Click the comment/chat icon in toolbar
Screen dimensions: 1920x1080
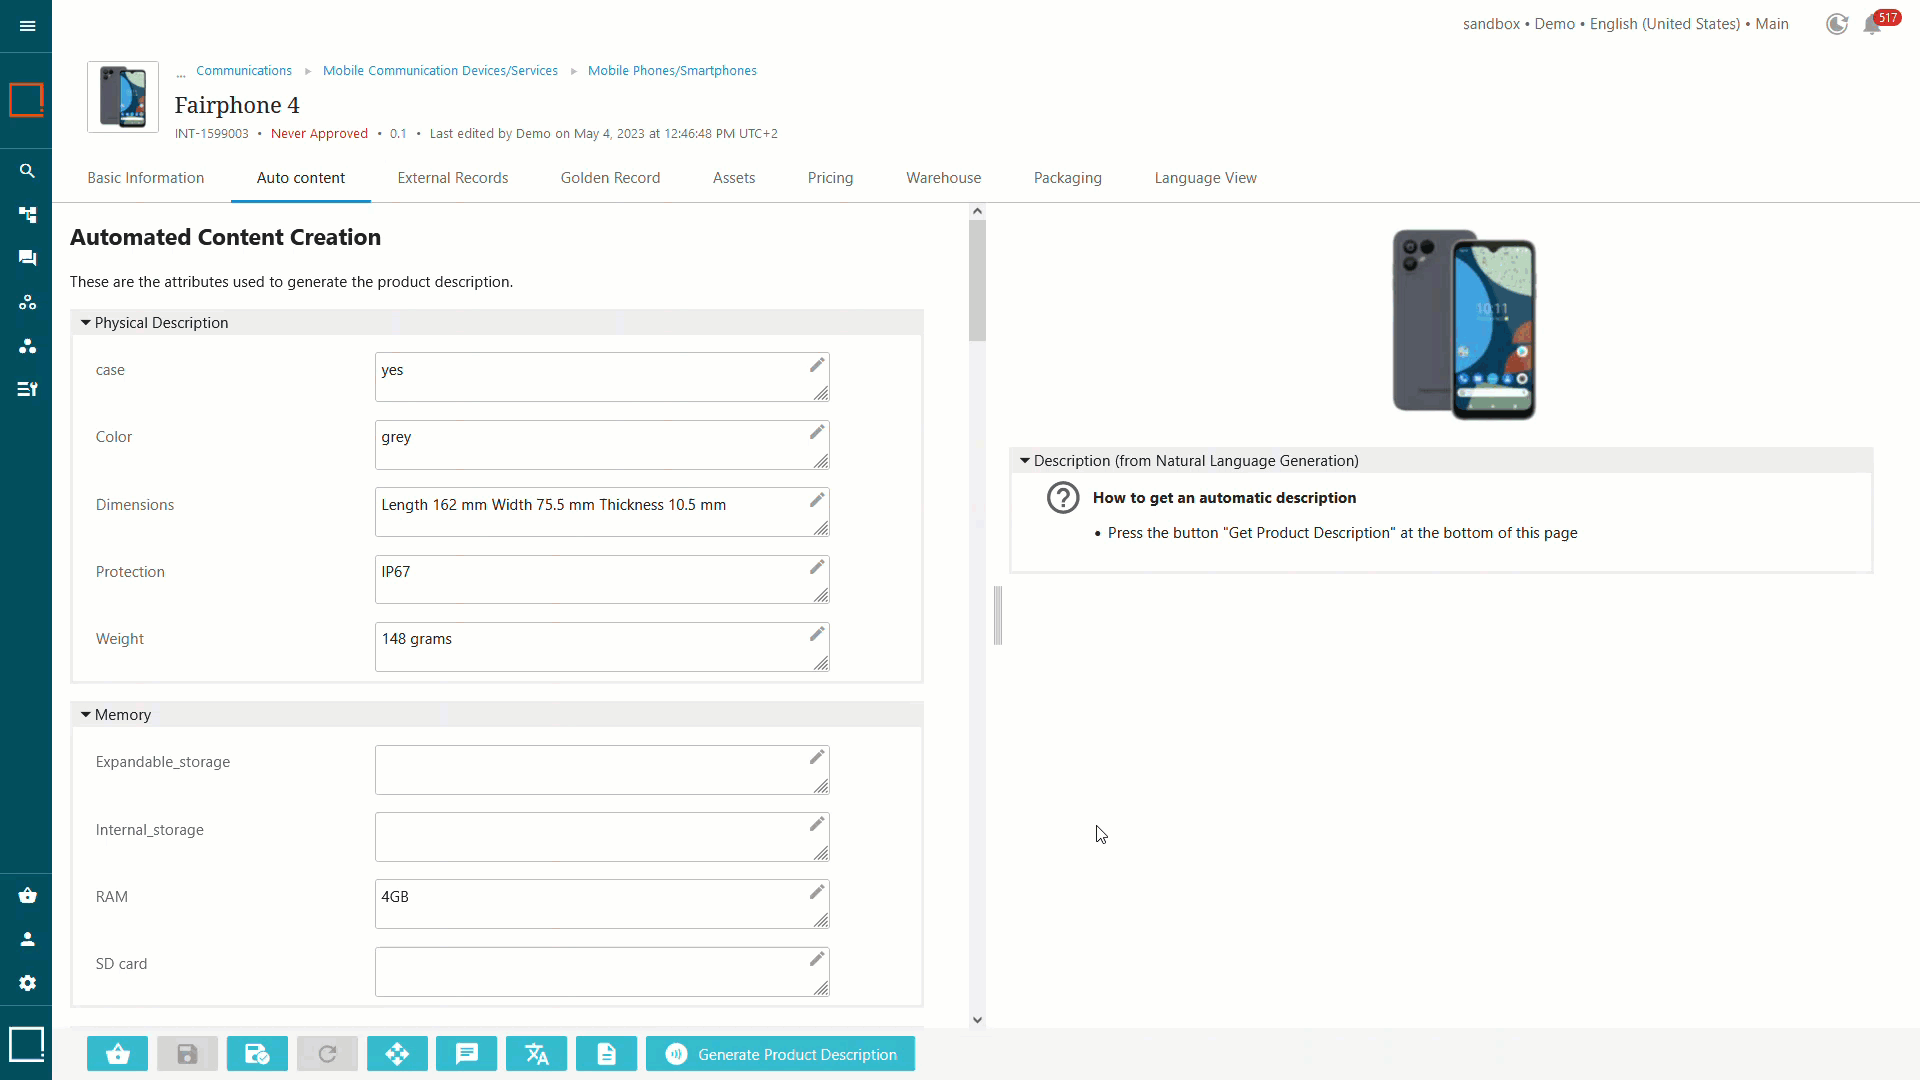click(467, 1054)
